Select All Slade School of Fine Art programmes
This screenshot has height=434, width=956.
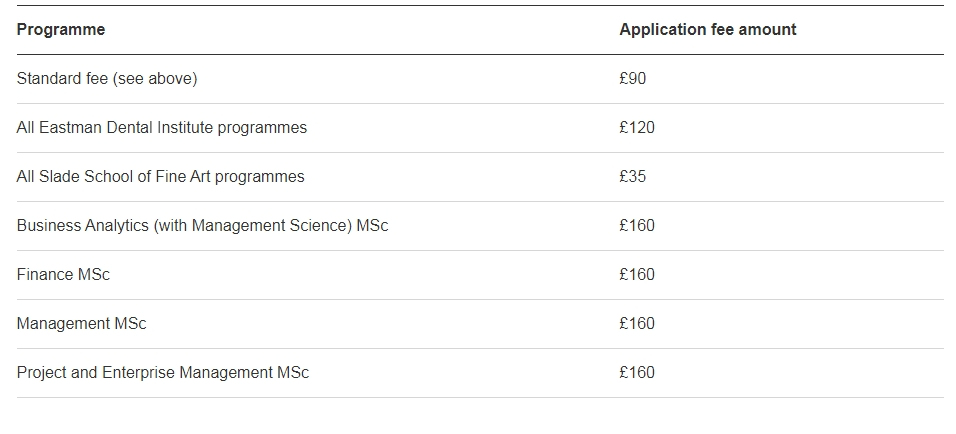pyautogui.click(x=160, y=177)
